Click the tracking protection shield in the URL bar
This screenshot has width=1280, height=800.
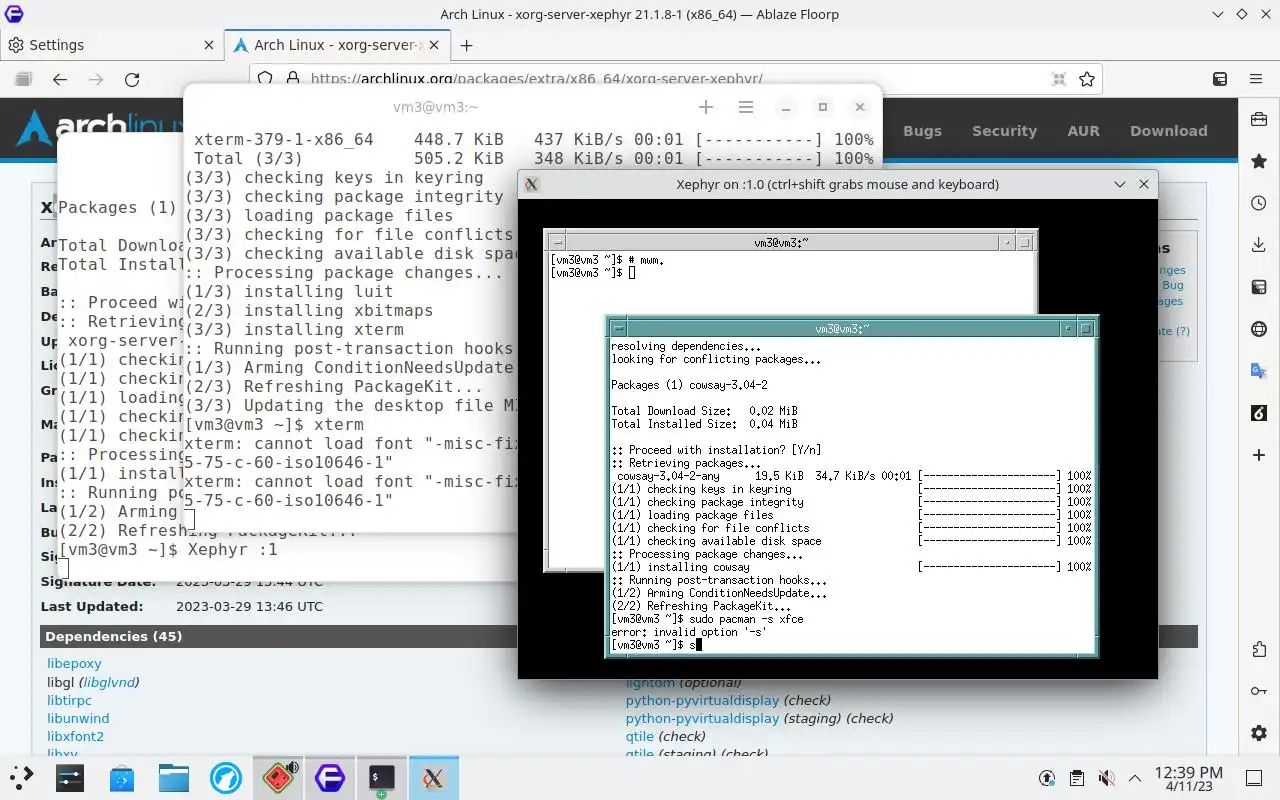point(265,79)
